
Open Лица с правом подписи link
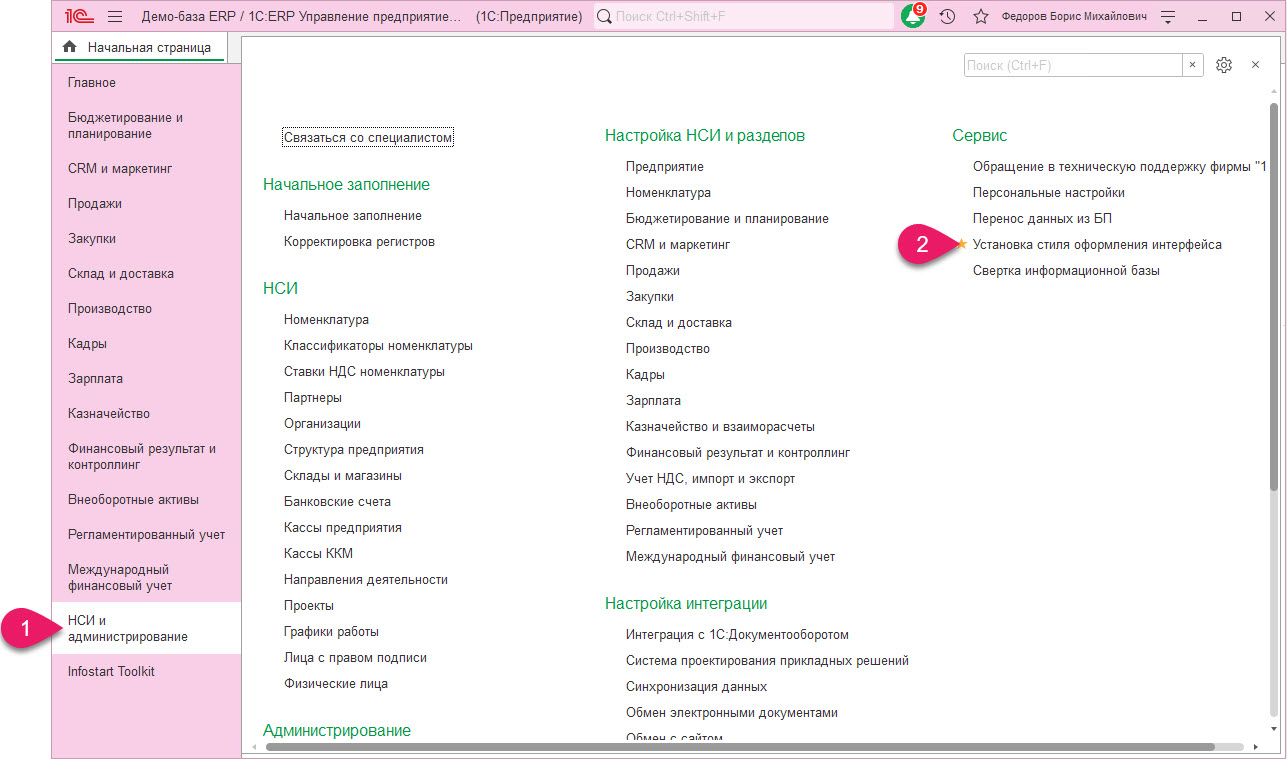coord(355,658)
